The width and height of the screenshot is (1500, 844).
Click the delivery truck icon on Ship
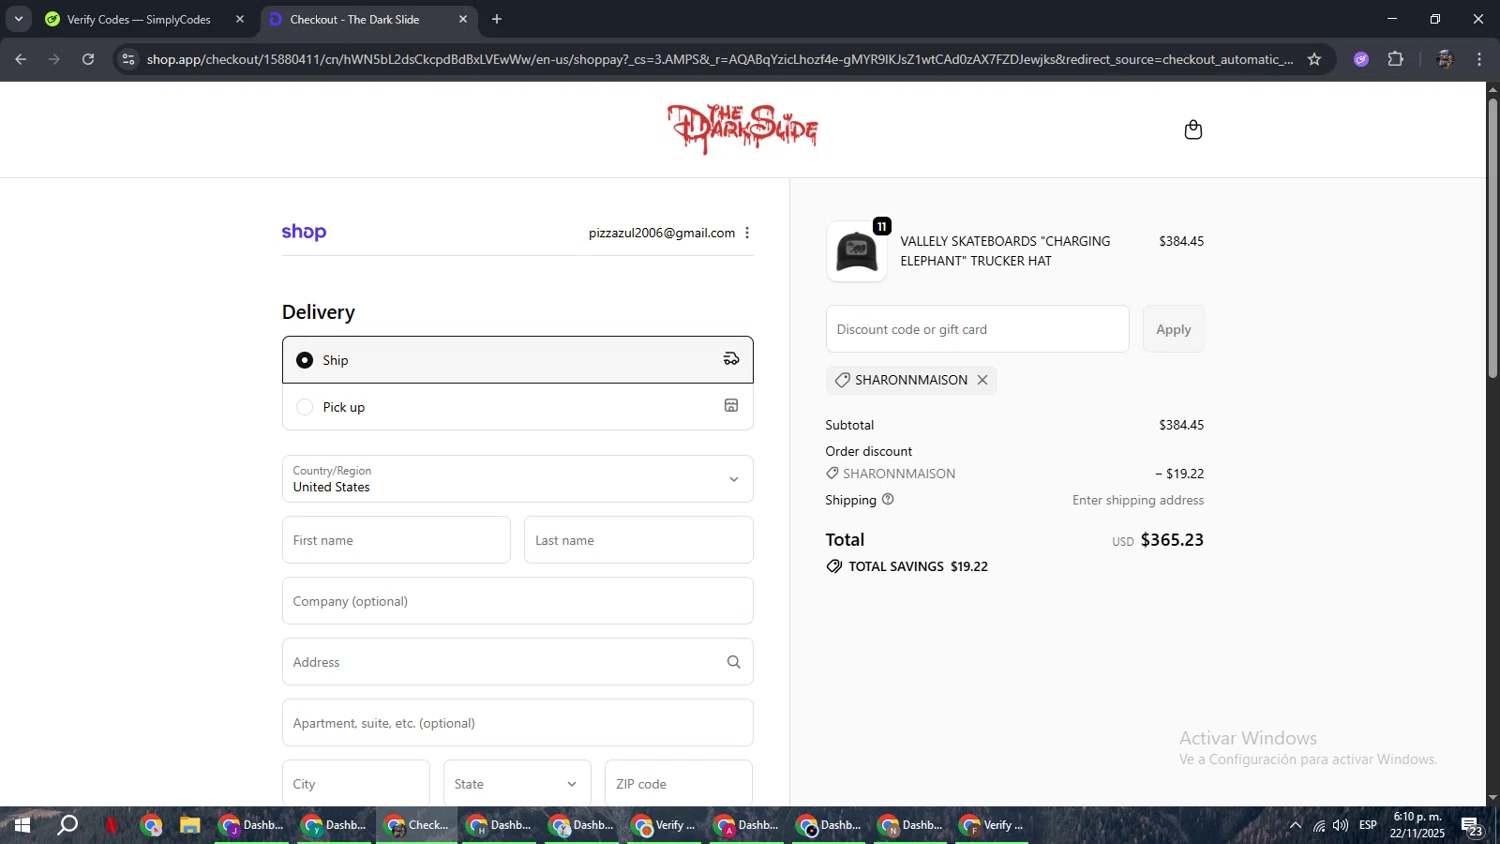[x=731, y=359]
